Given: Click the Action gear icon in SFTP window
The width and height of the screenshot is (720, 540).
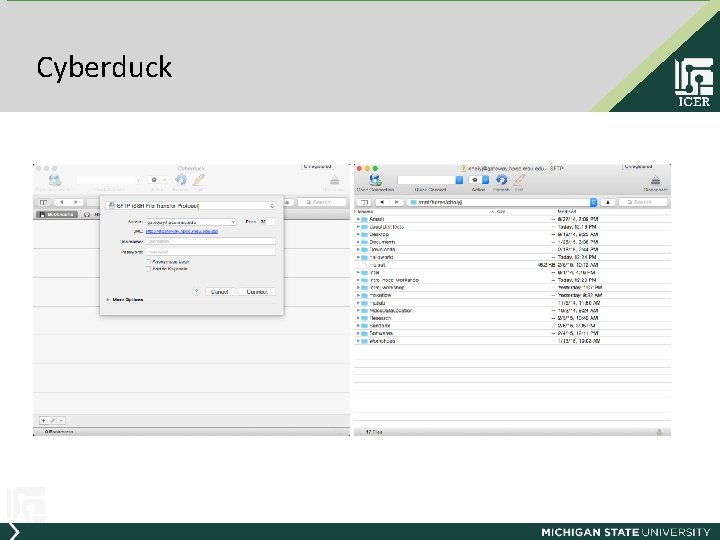Looking at the screenshot, I should coord(475,180).
